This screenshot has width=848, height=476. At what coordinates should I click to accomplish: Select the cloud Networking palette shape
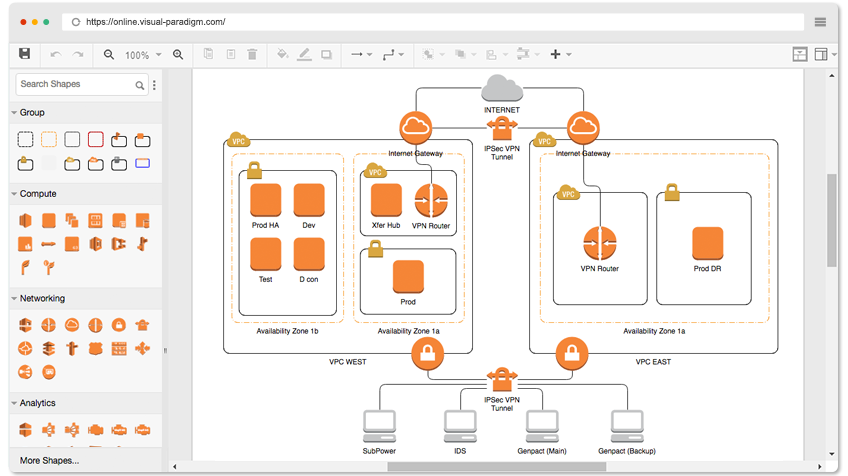tap(72, 325)
